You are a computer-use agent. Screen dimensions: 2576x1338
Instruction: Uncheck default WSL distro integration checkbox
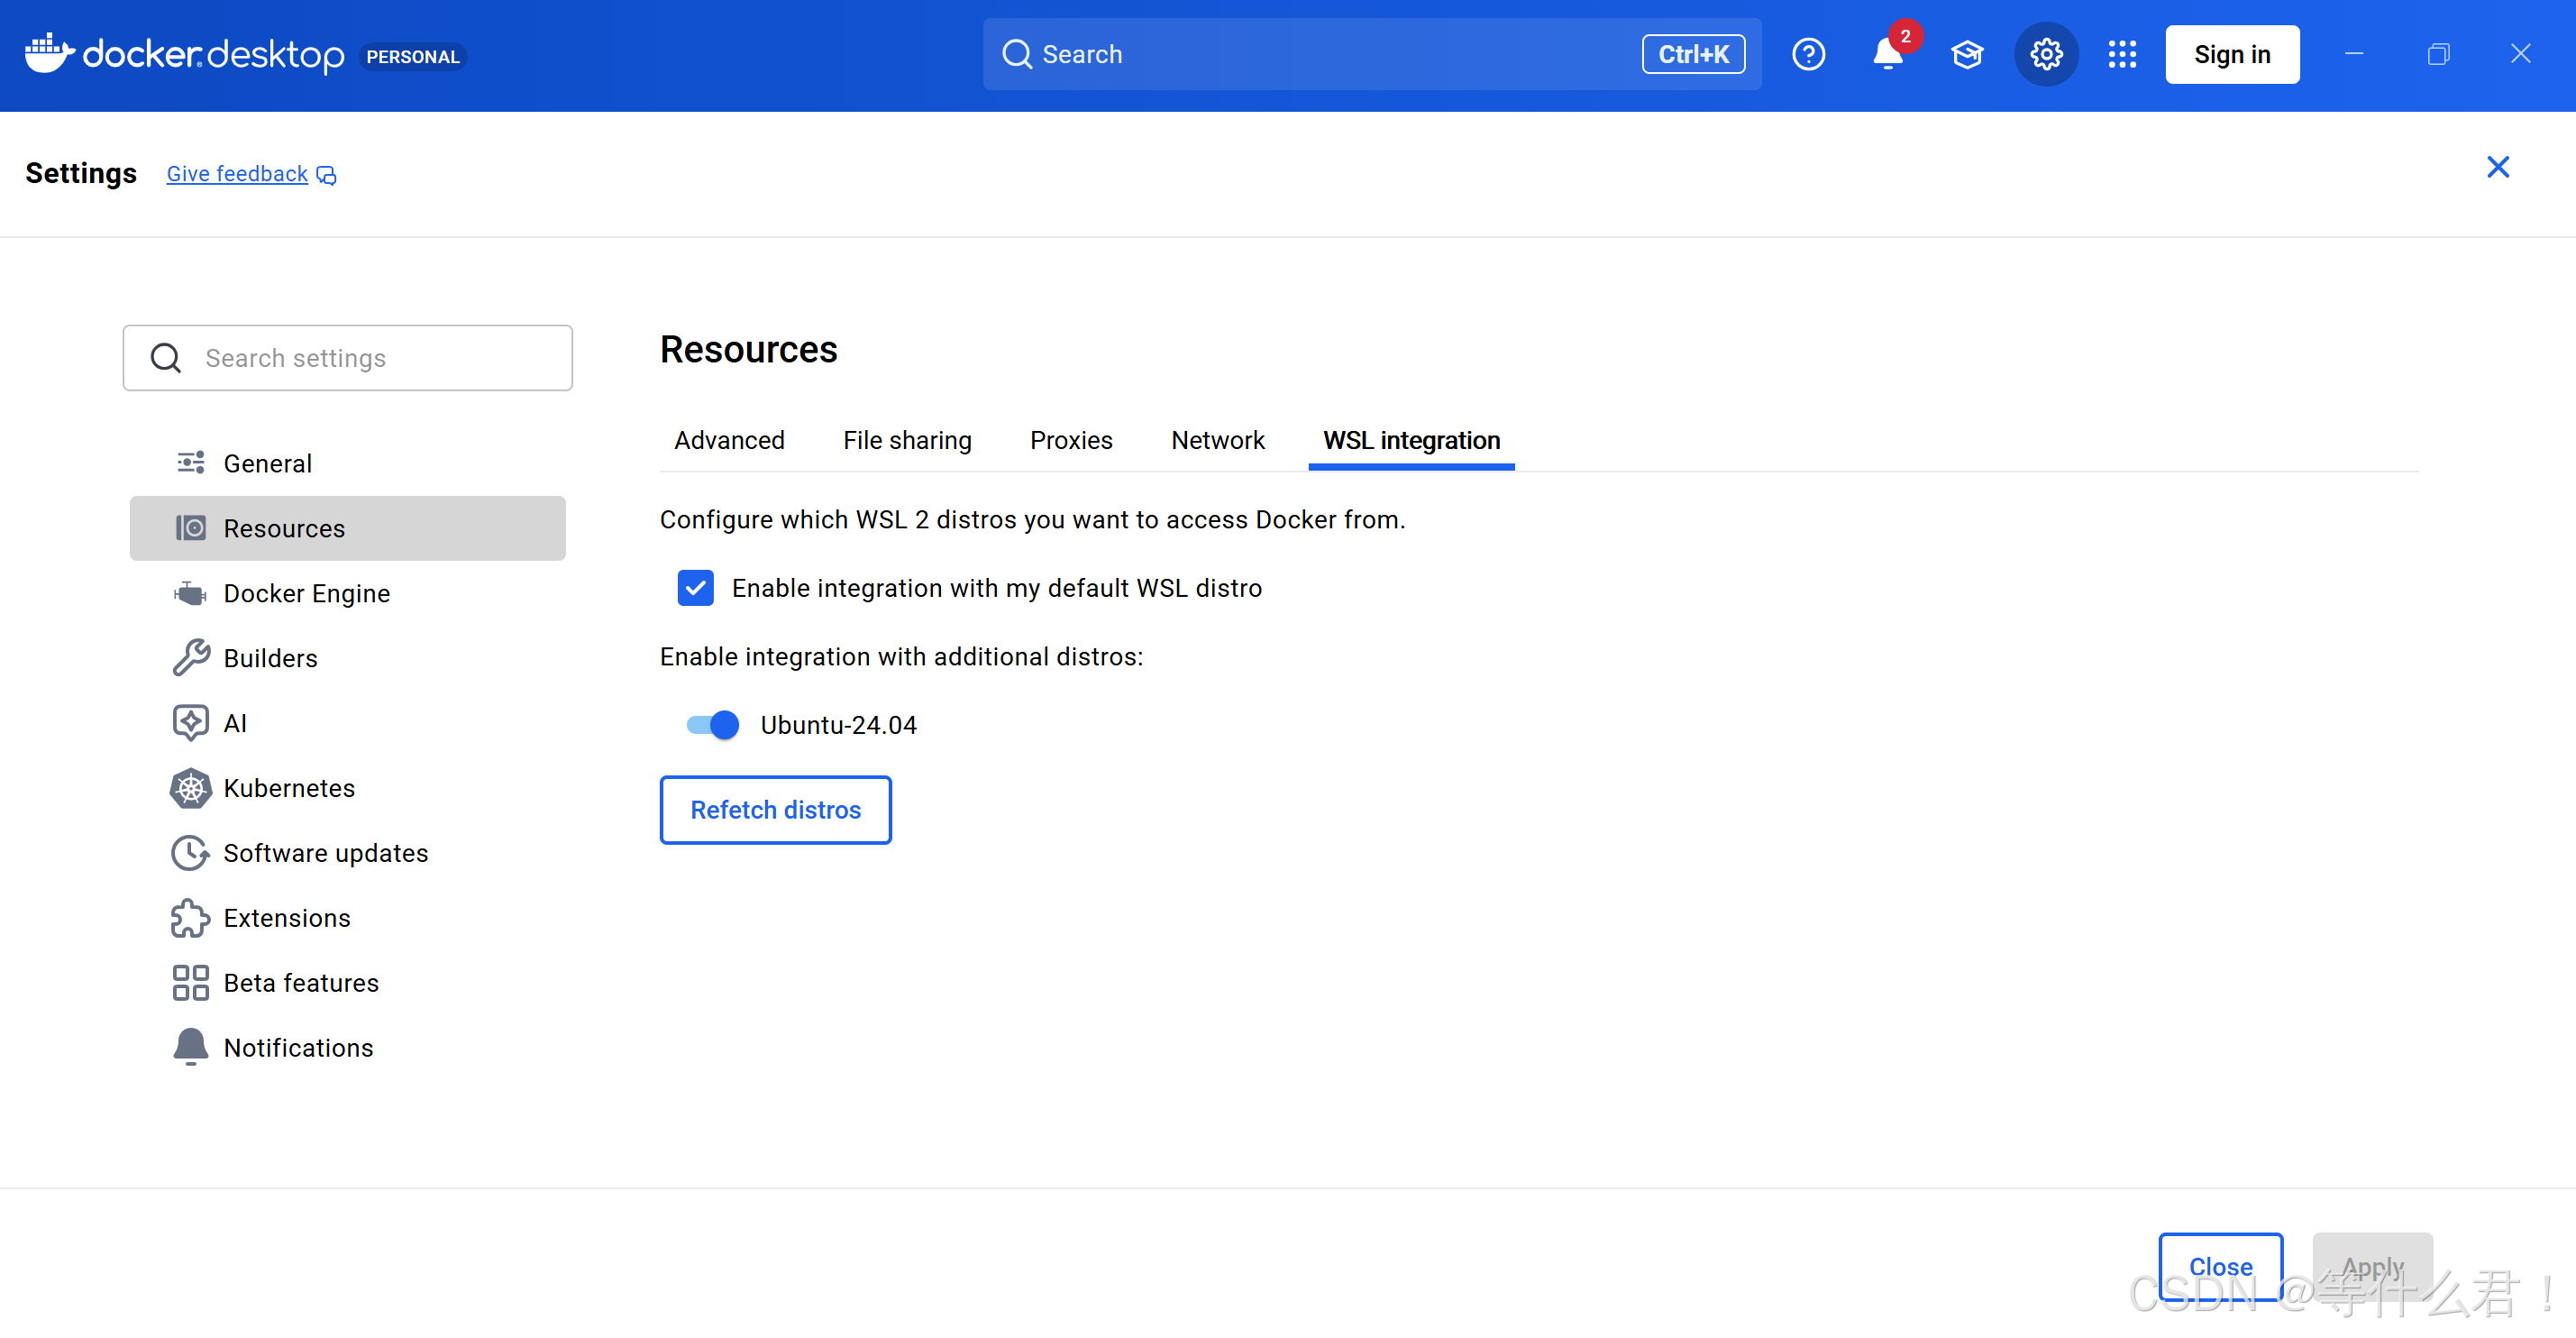click(695, 588)
